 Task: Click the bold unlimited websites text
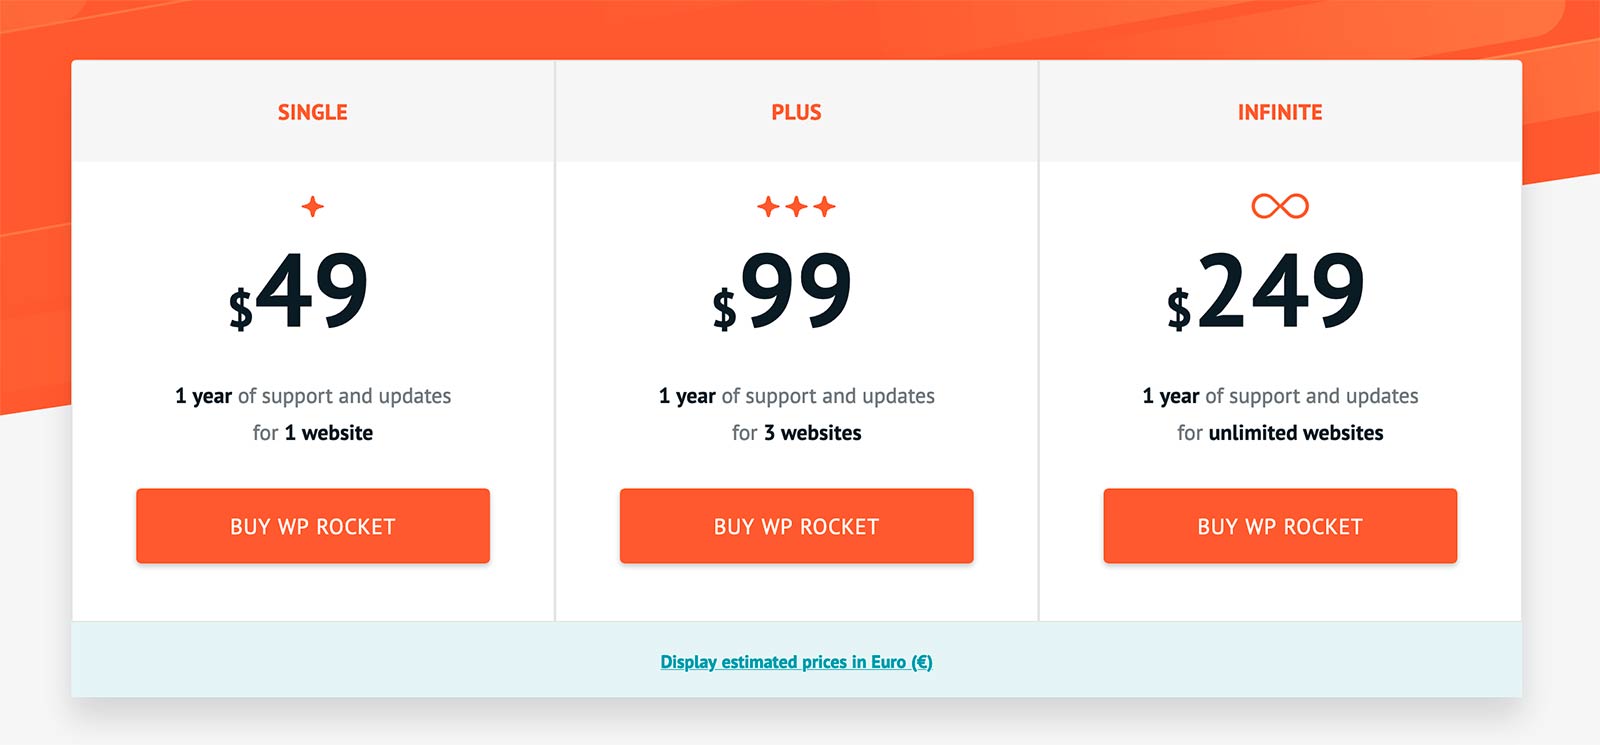click(1297, 433)
